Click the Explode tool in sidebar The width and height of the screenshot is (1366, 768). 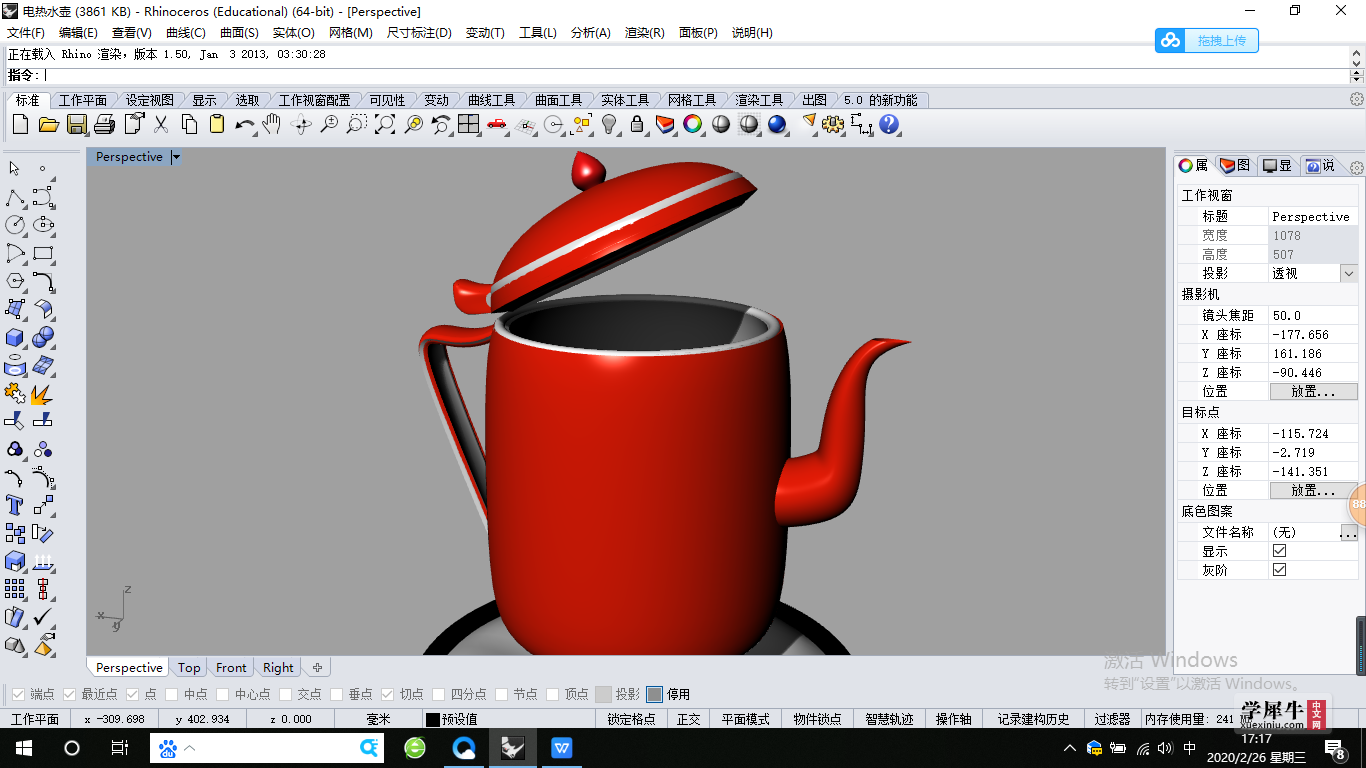(x=43, y=393)
